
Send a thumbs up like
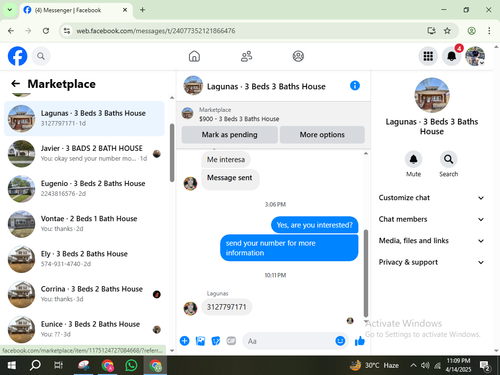pyautogui.click(x=360, y=341)
